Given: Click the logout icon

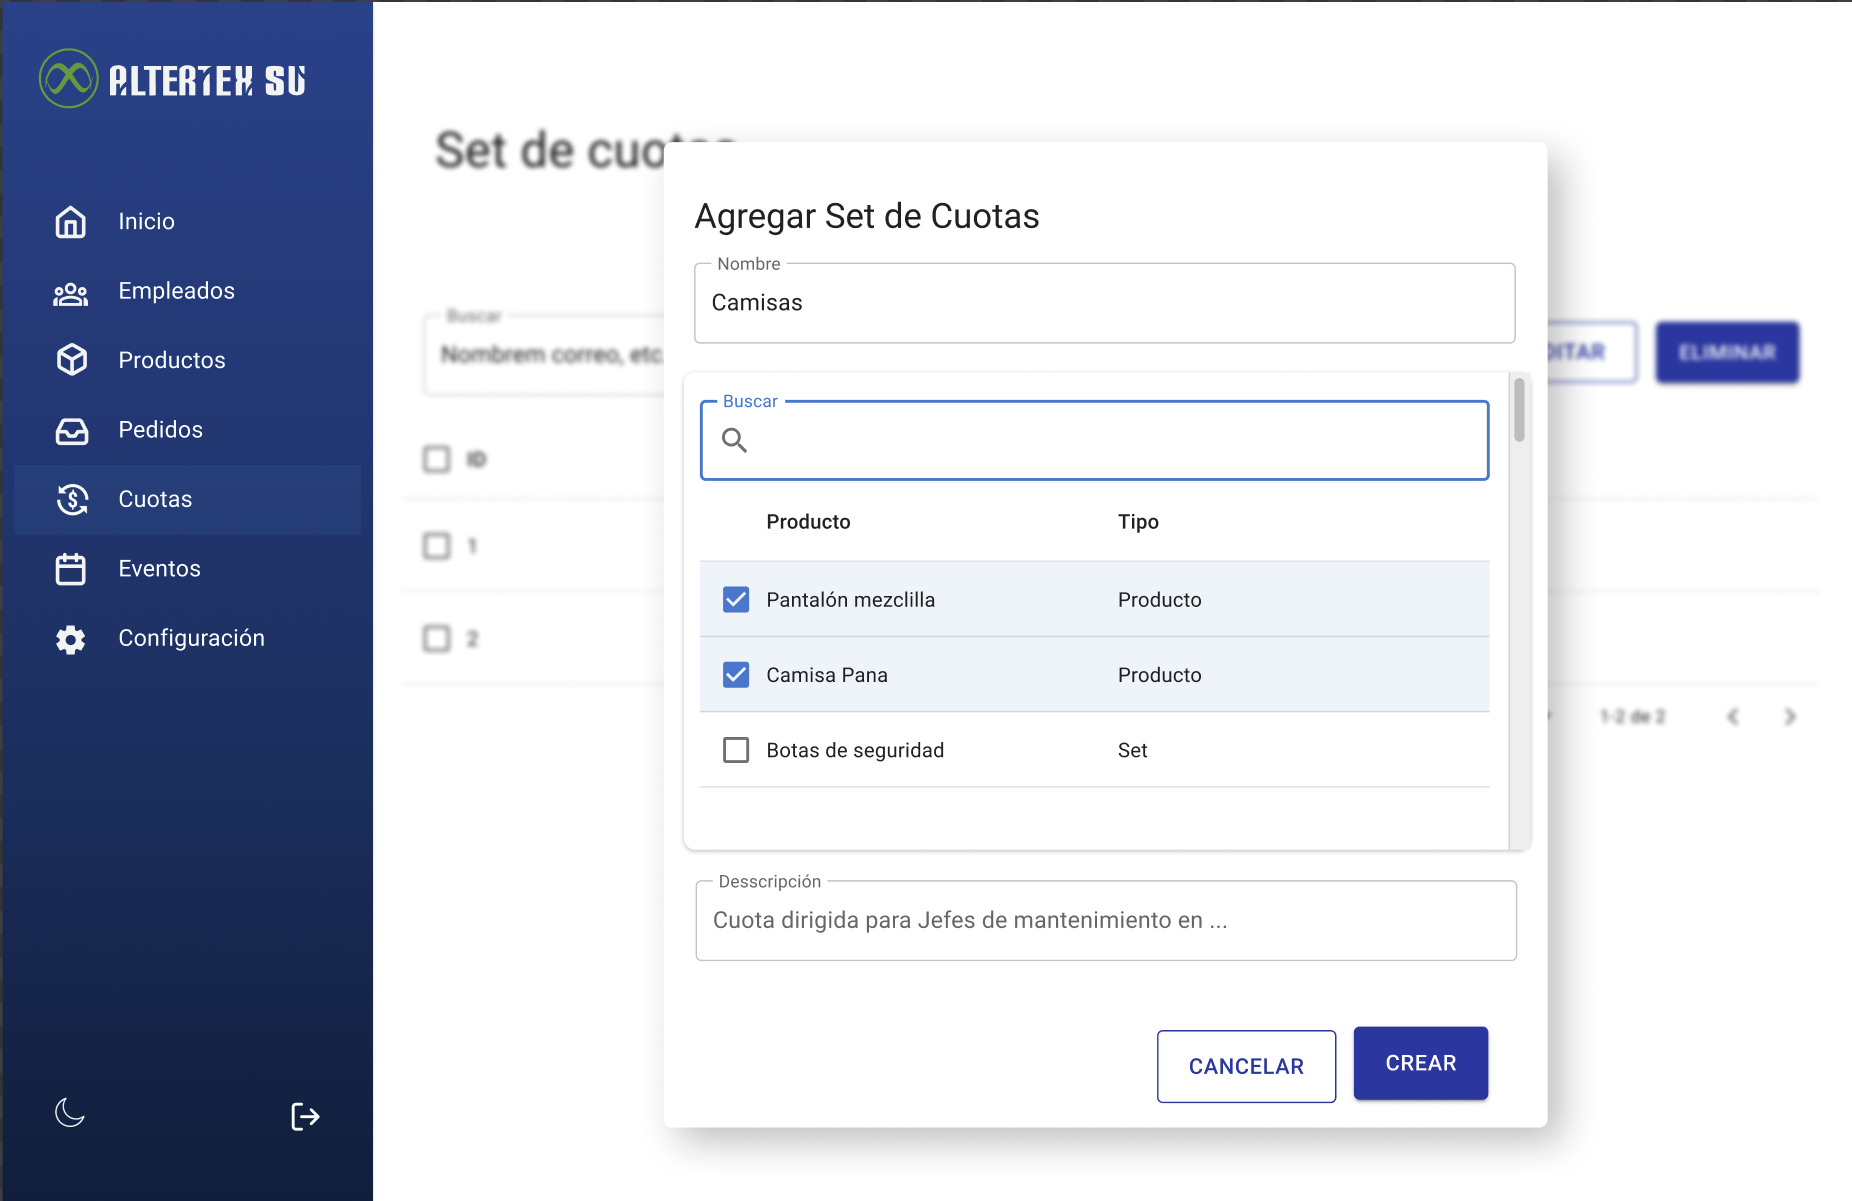Looking at the screenshot, I should click(305, 1116).
